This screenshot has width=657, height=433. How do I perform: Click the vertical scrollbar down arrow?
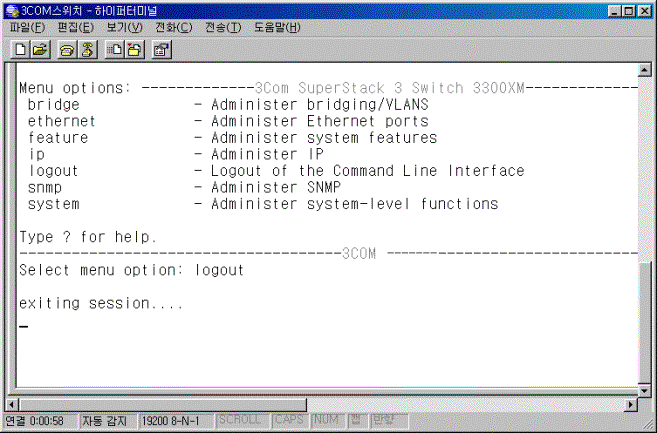coord(644,391)
